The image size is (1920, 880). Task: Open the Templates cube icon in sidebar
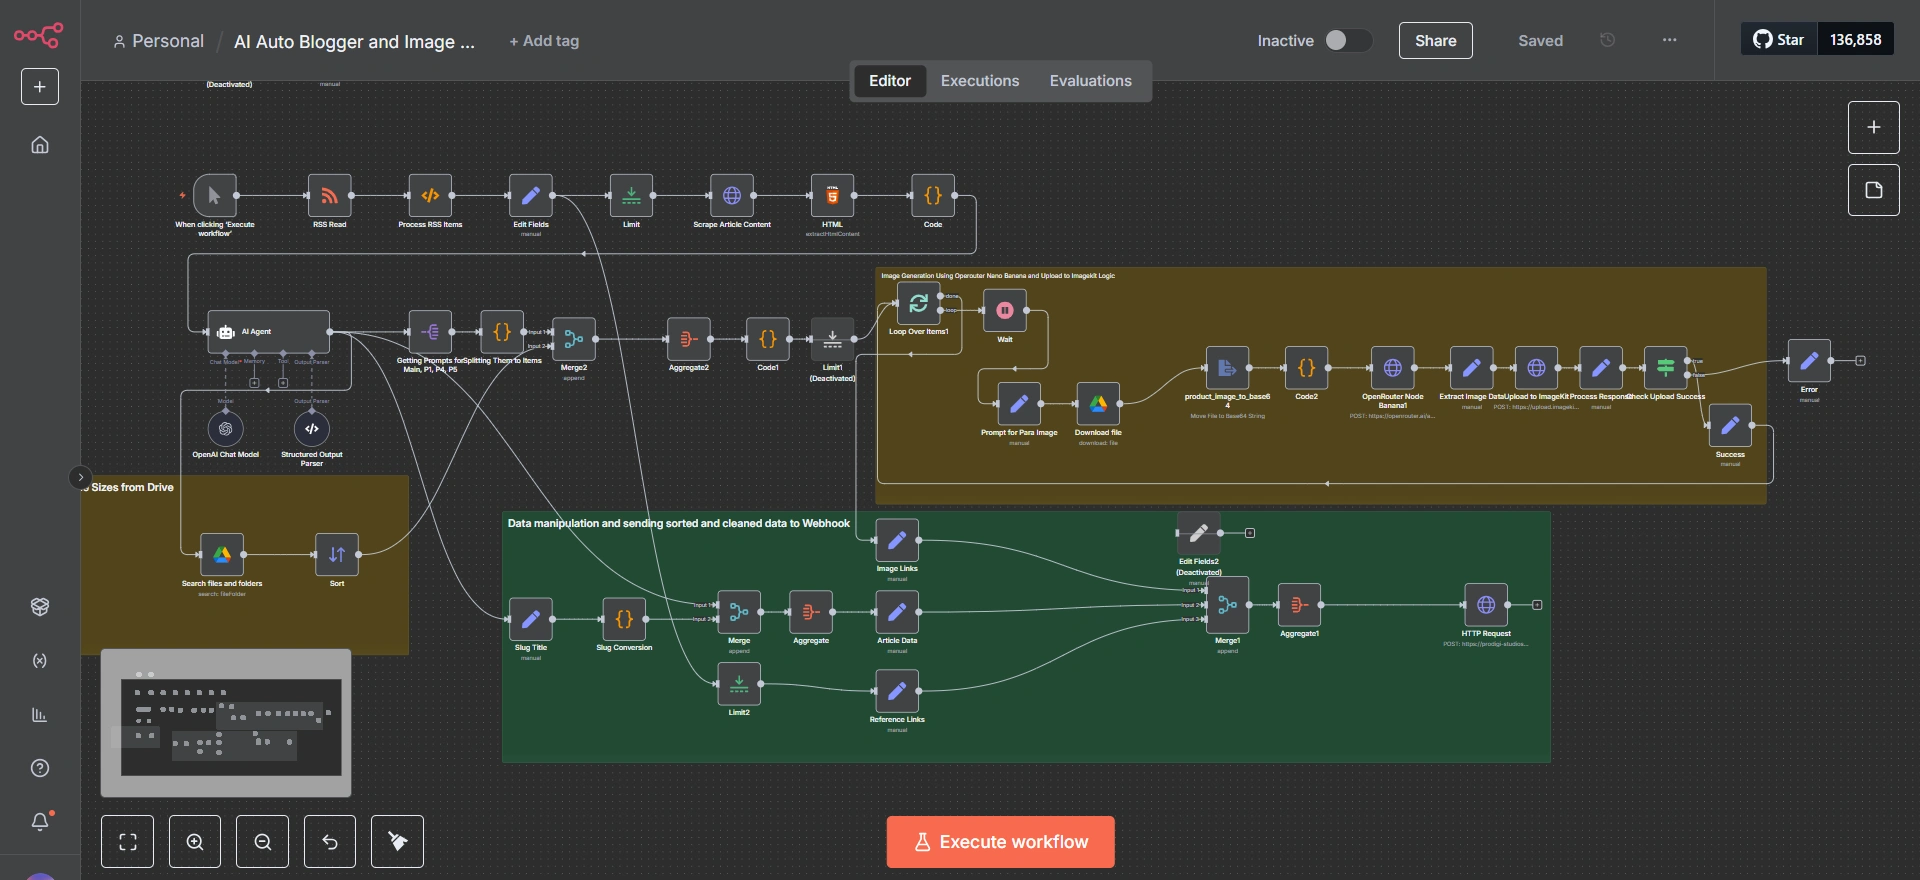pyautogui.click(x=40, y=607)
